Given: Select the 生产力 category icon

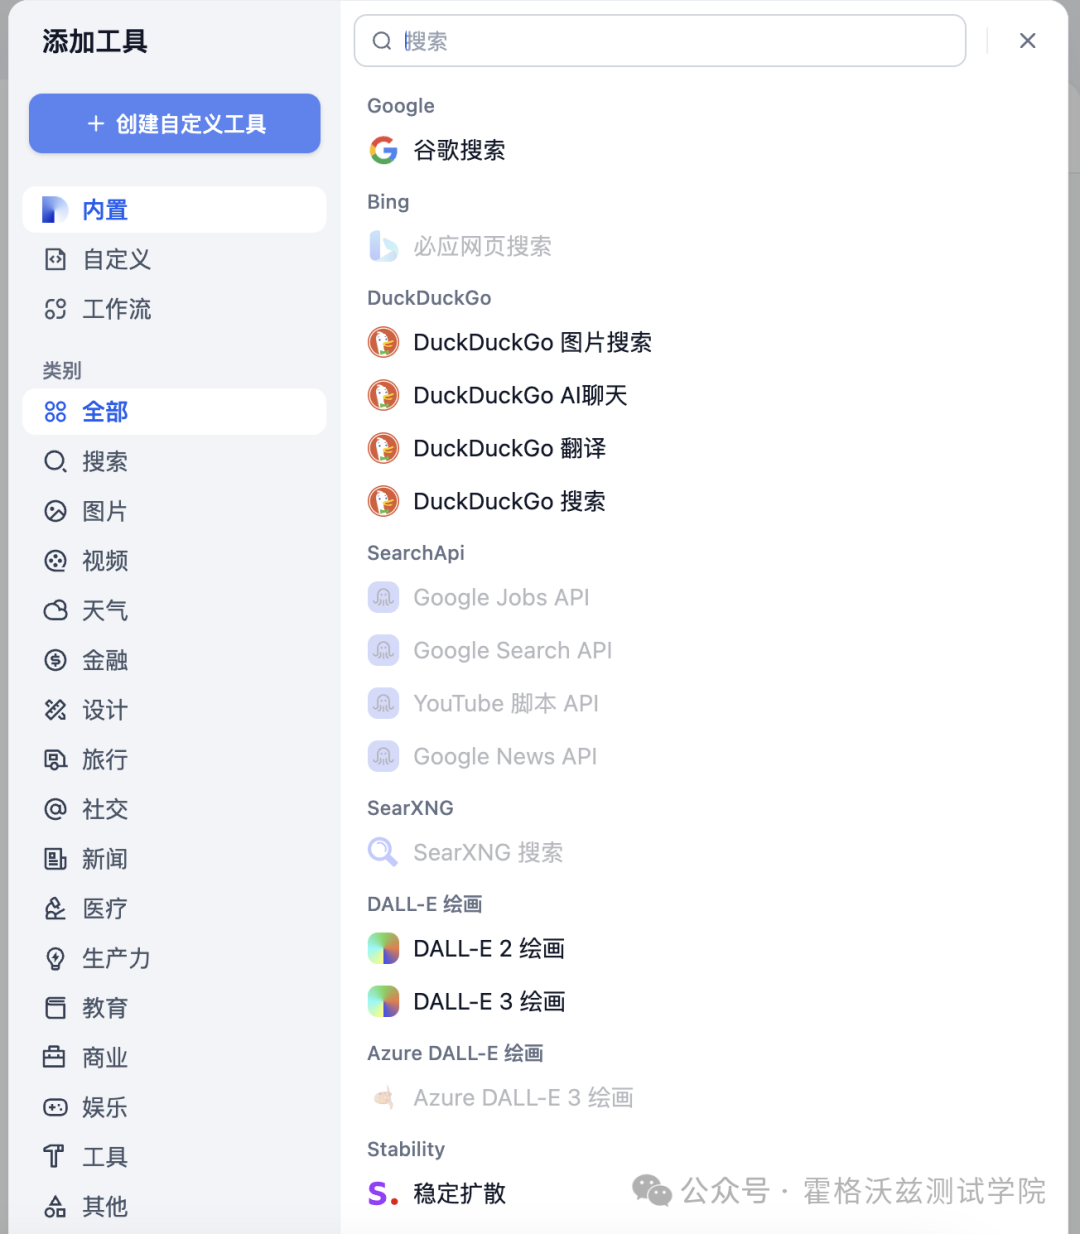Looking at the screenshot, I should [56, 958].
